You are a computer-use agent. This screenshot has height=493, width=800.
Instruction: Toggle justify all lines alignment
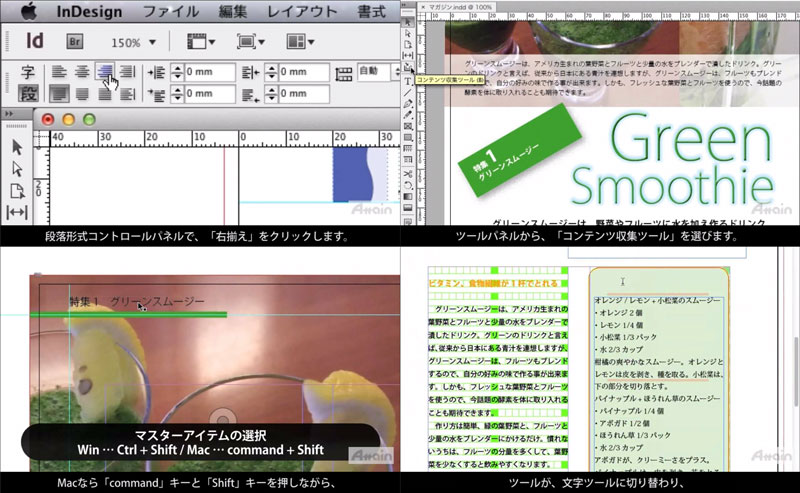point(105,93)
